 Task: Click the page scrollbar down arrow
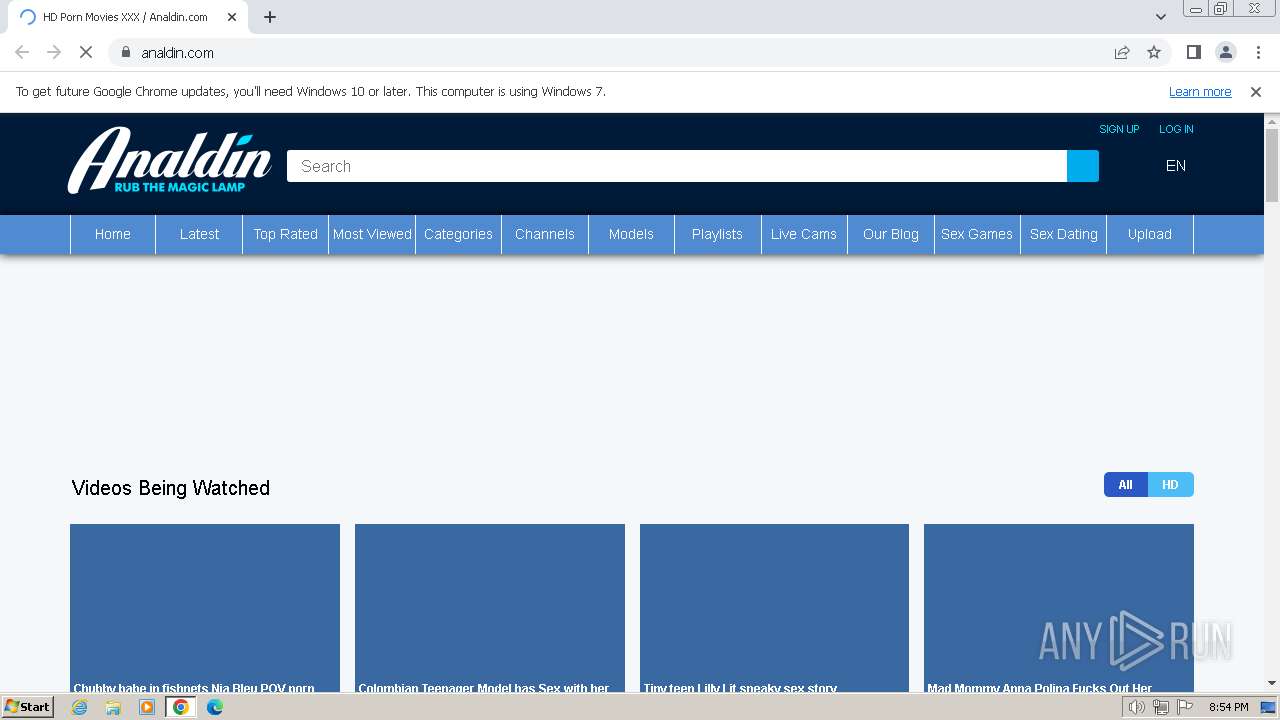coord(1272,684)
